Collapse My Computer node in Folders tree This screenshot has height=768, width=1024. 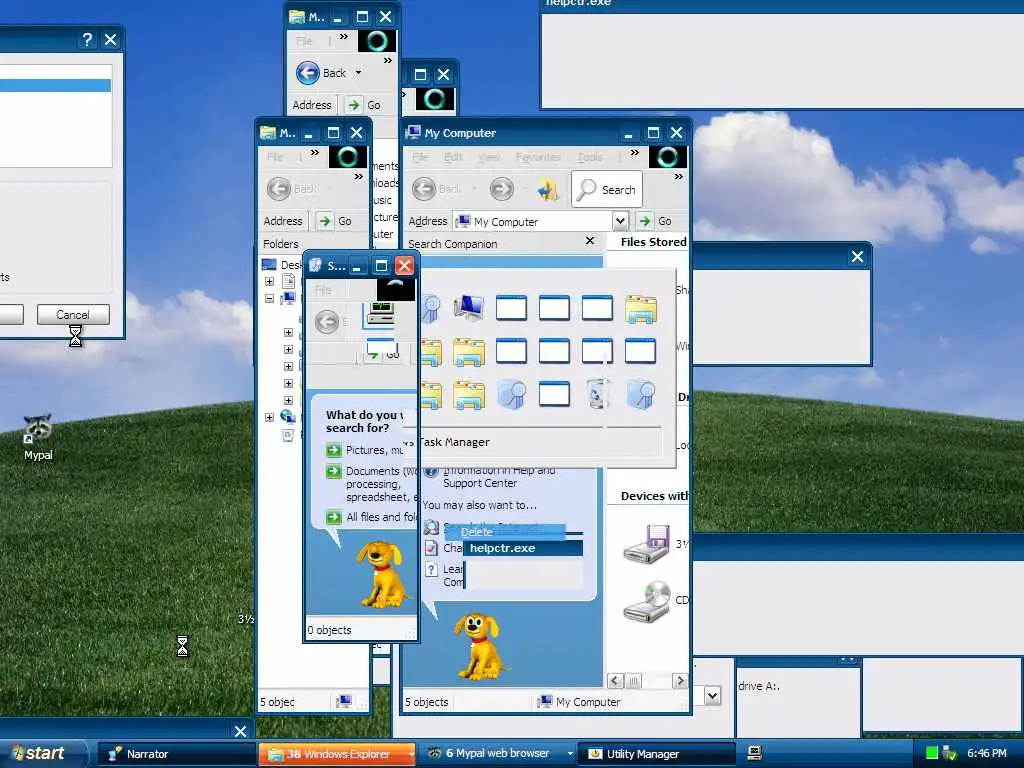point(269,298)
